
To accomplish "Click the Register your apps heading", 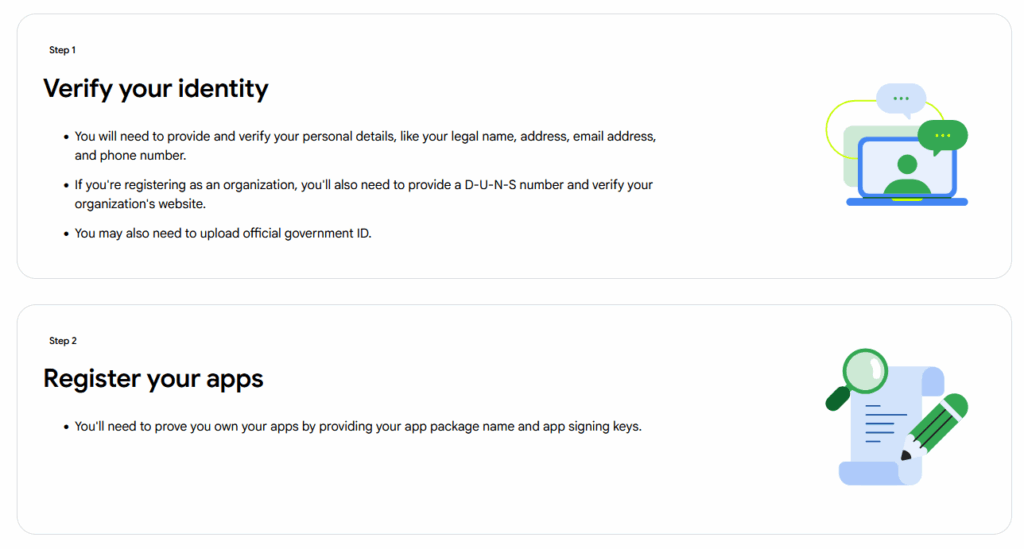I will coord(153,379).
